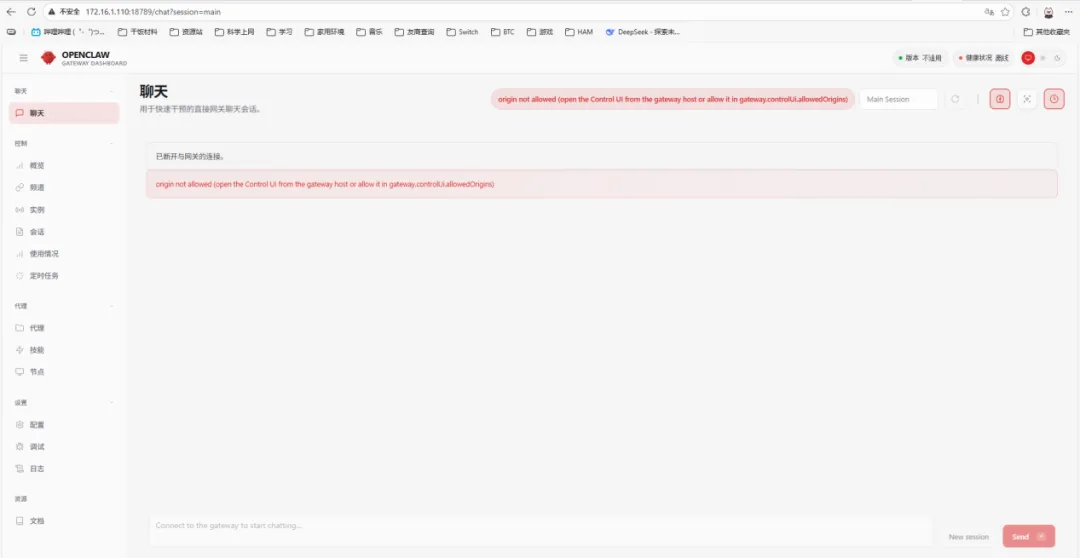Collapse the 设置 sidebar section
The height and width of the screenshot is (558, 1080).
point(64,402)
